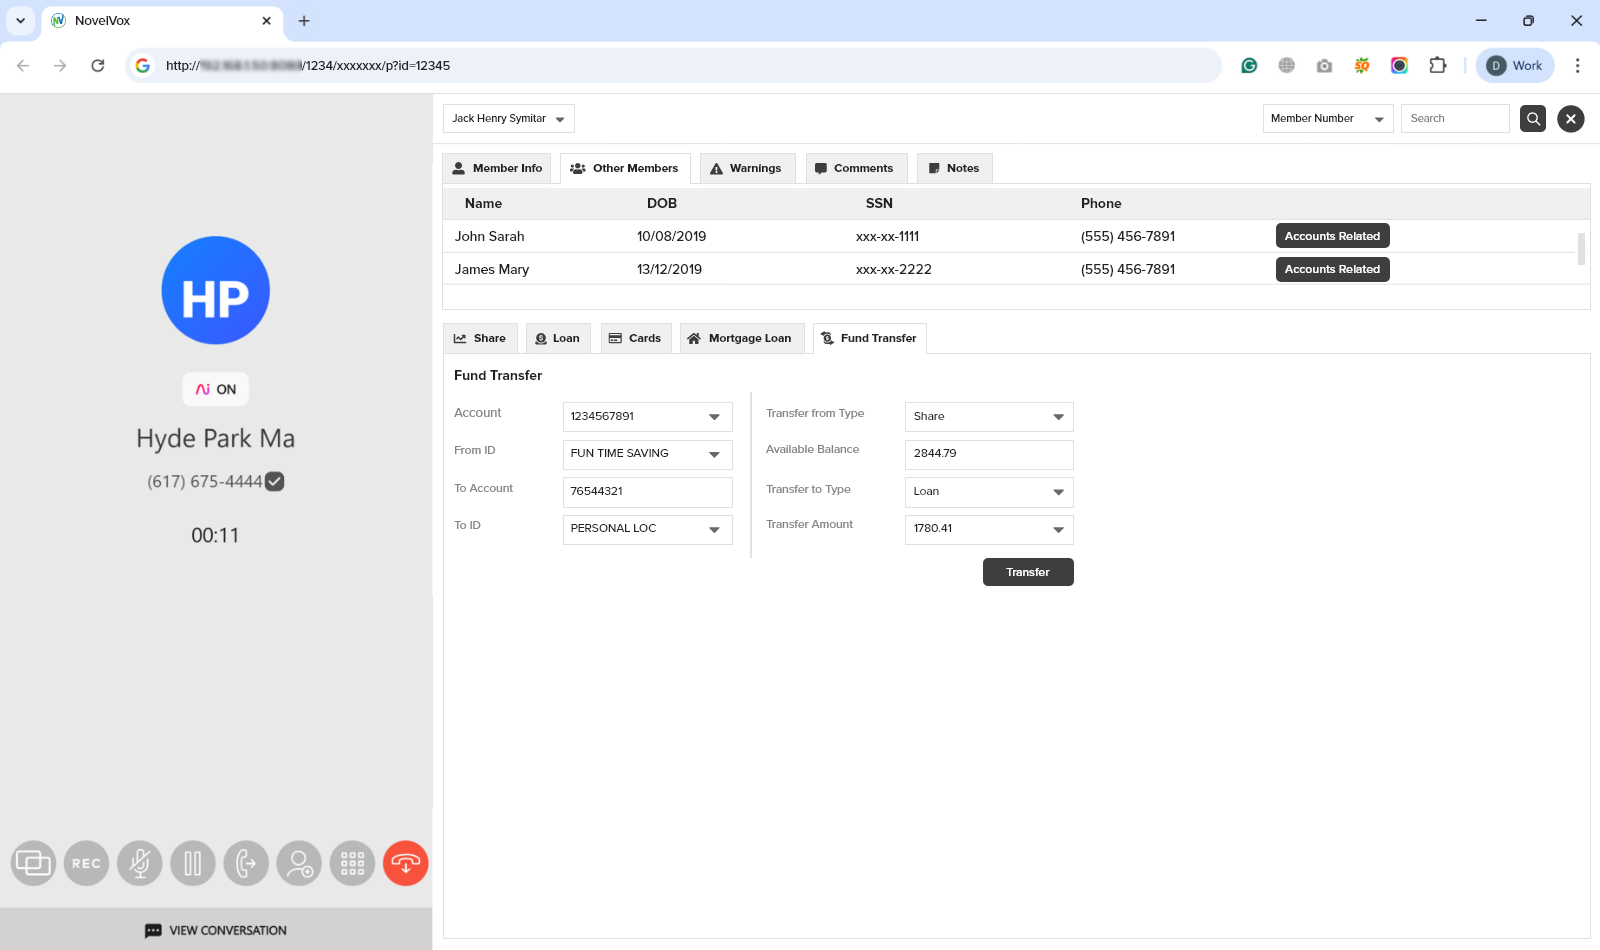
Task: Click the search magnifier icon
Action: 1532,118
